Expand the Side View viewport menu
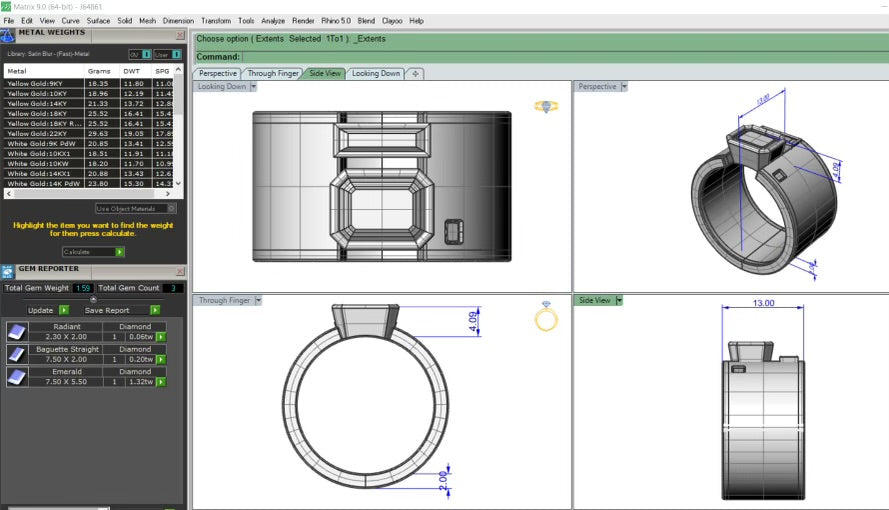This screenshot has width=889, height=510. click(x=619, y=300)
